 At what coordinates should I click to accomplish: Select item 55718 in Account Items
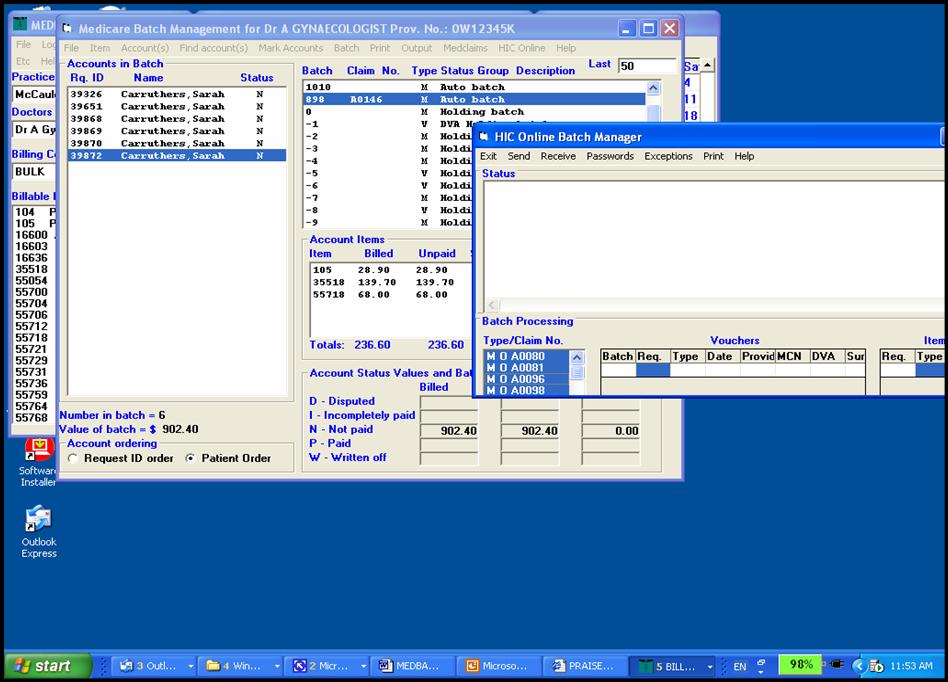tap(391, 295)
